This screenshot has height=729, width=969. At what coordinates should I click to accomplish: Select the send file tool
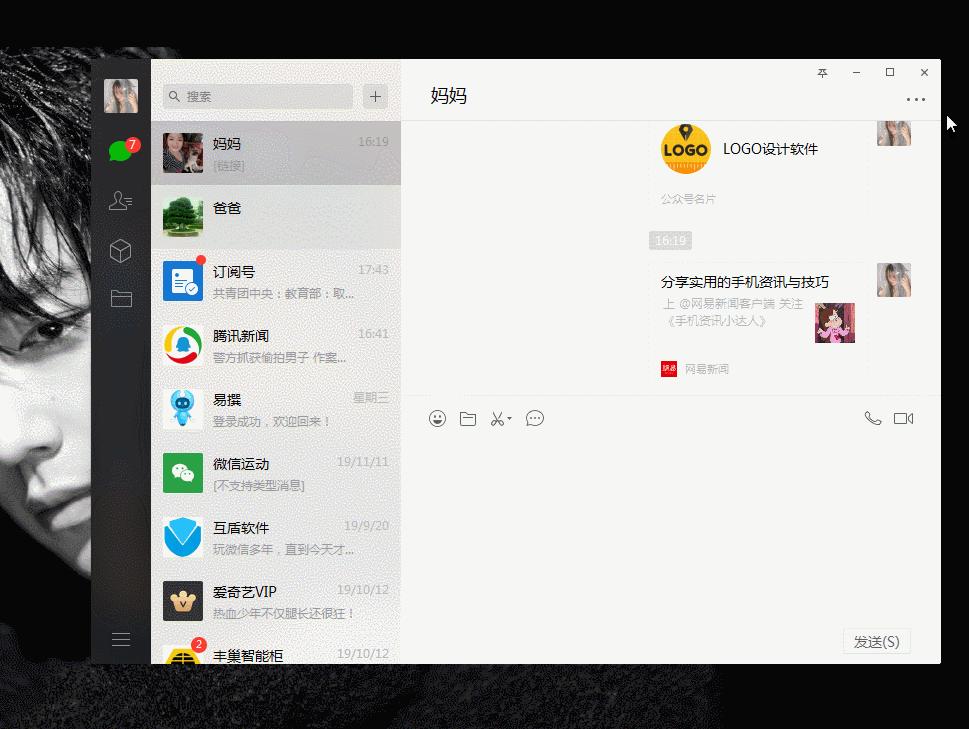[x=468, y=418]
